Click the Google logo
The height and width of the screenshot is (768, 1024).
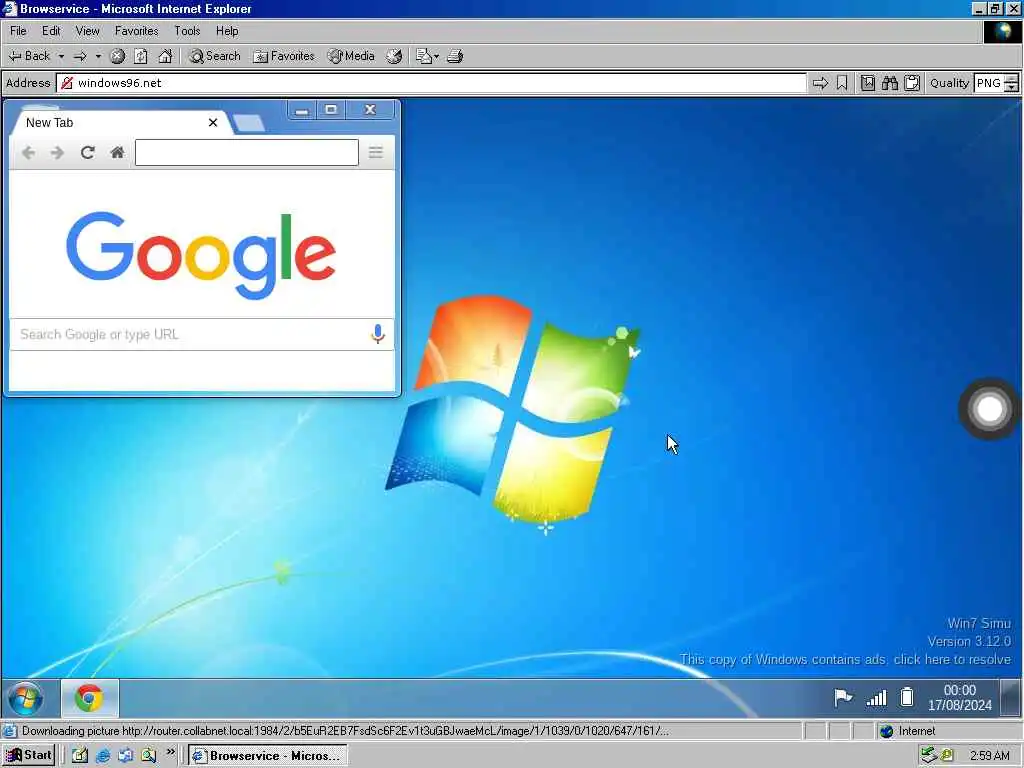(201, 255)
